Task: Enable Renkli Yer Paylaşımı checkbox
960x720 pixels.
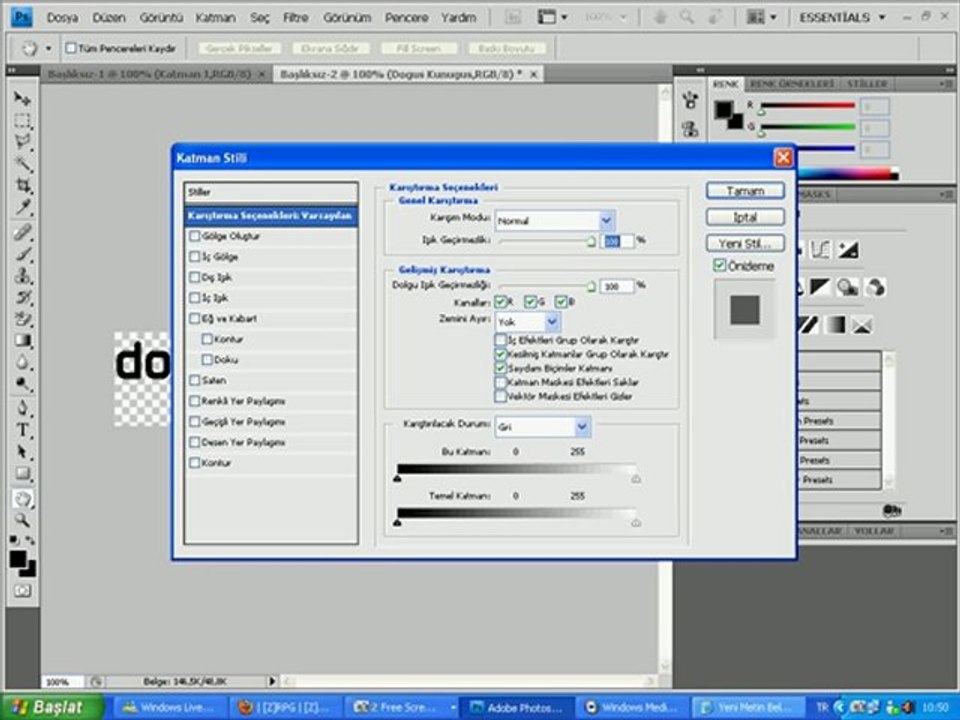Action: 195,401
